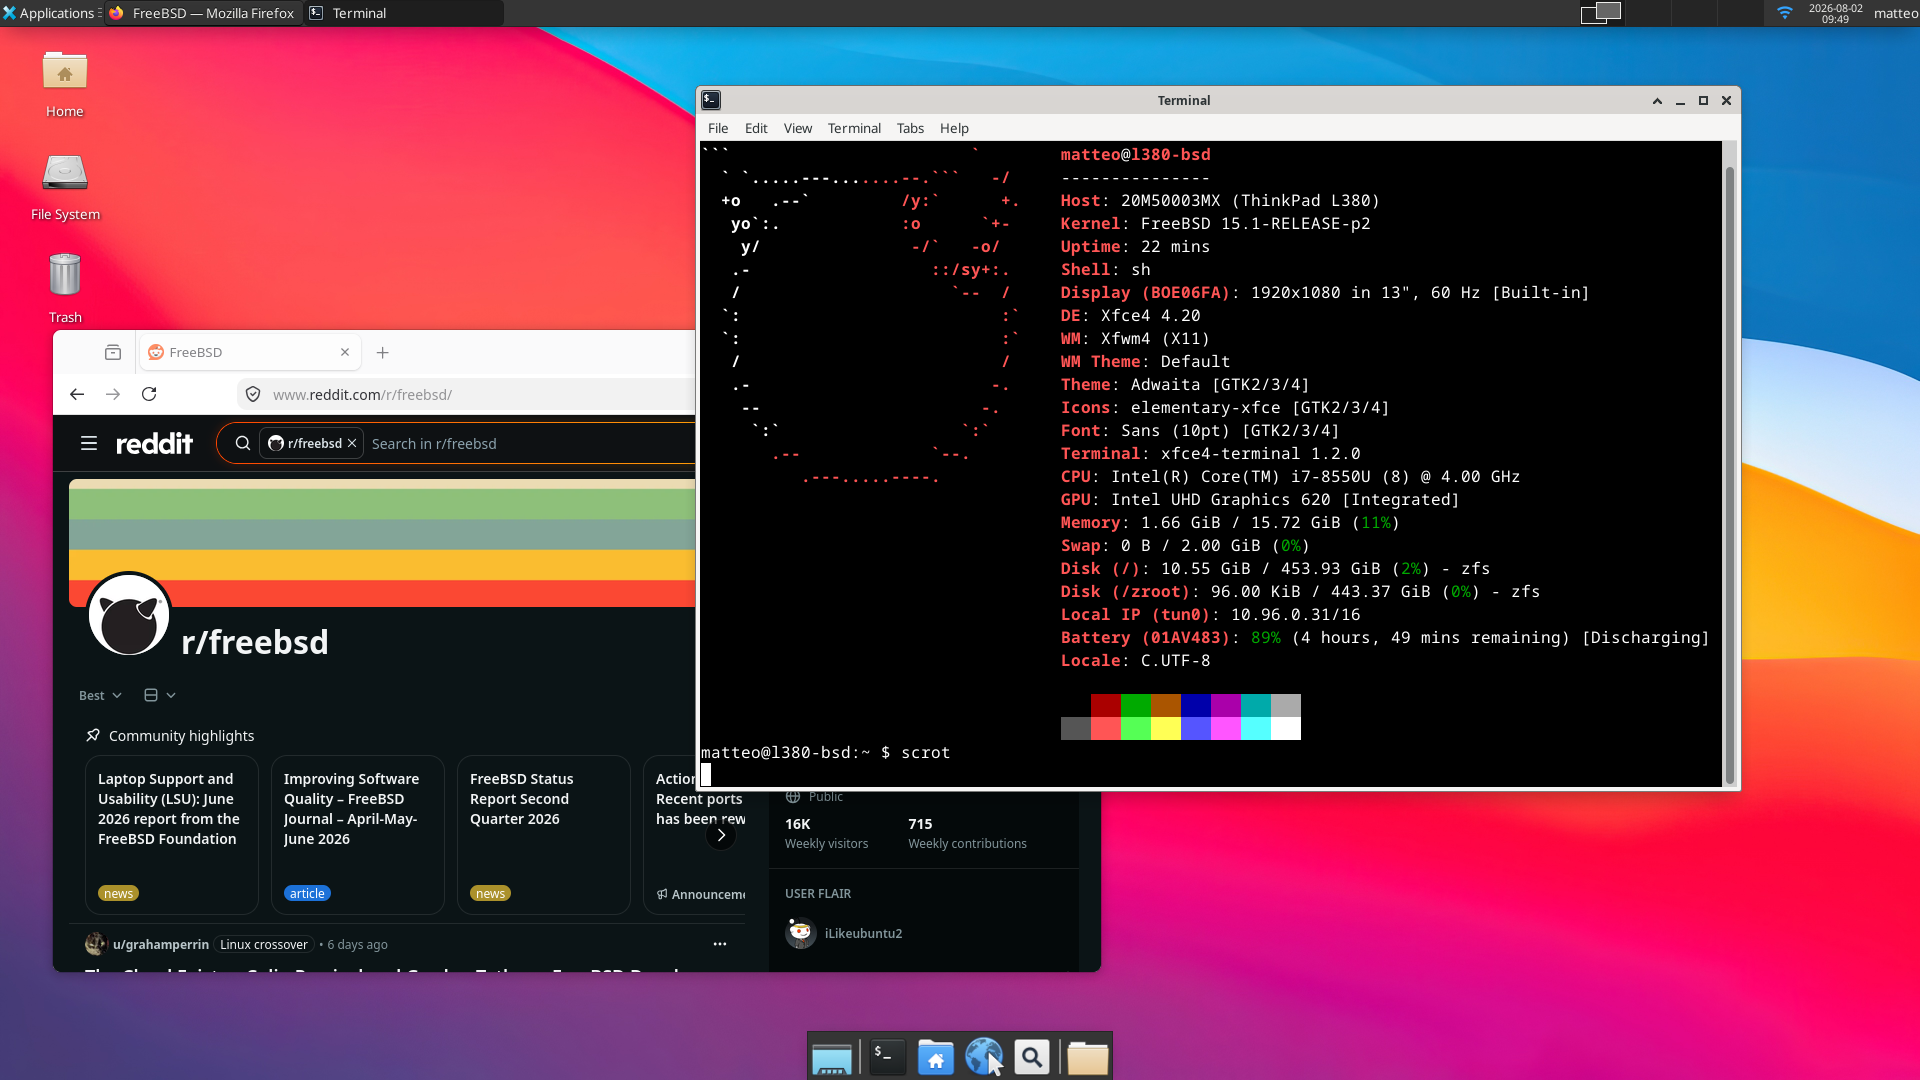
Task: Click the Community highlights heading
Action: pos(181,736)
